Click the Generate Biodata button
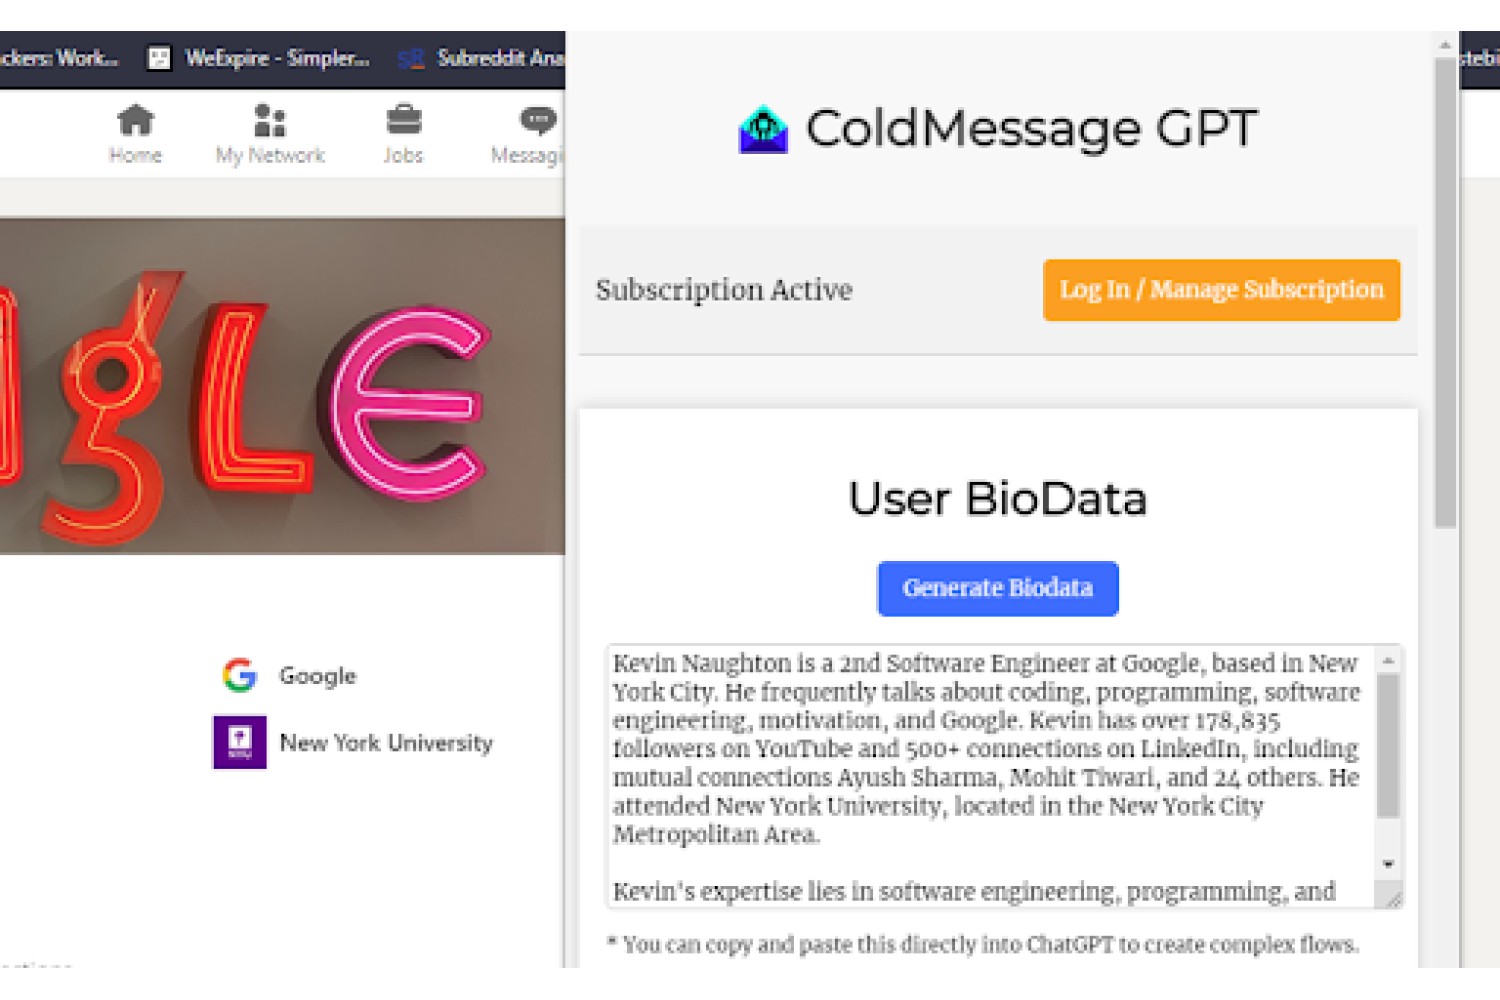 coord(998,588)
